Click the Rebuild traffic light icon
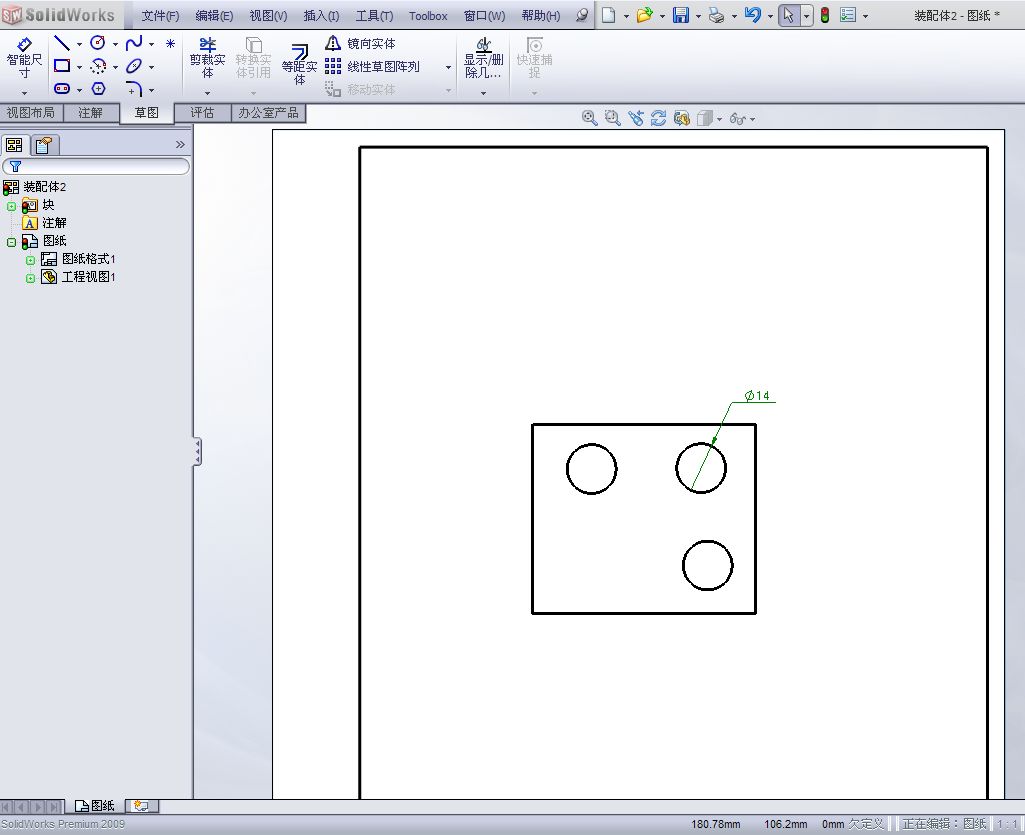The image size is (1025, 835). 825,15
